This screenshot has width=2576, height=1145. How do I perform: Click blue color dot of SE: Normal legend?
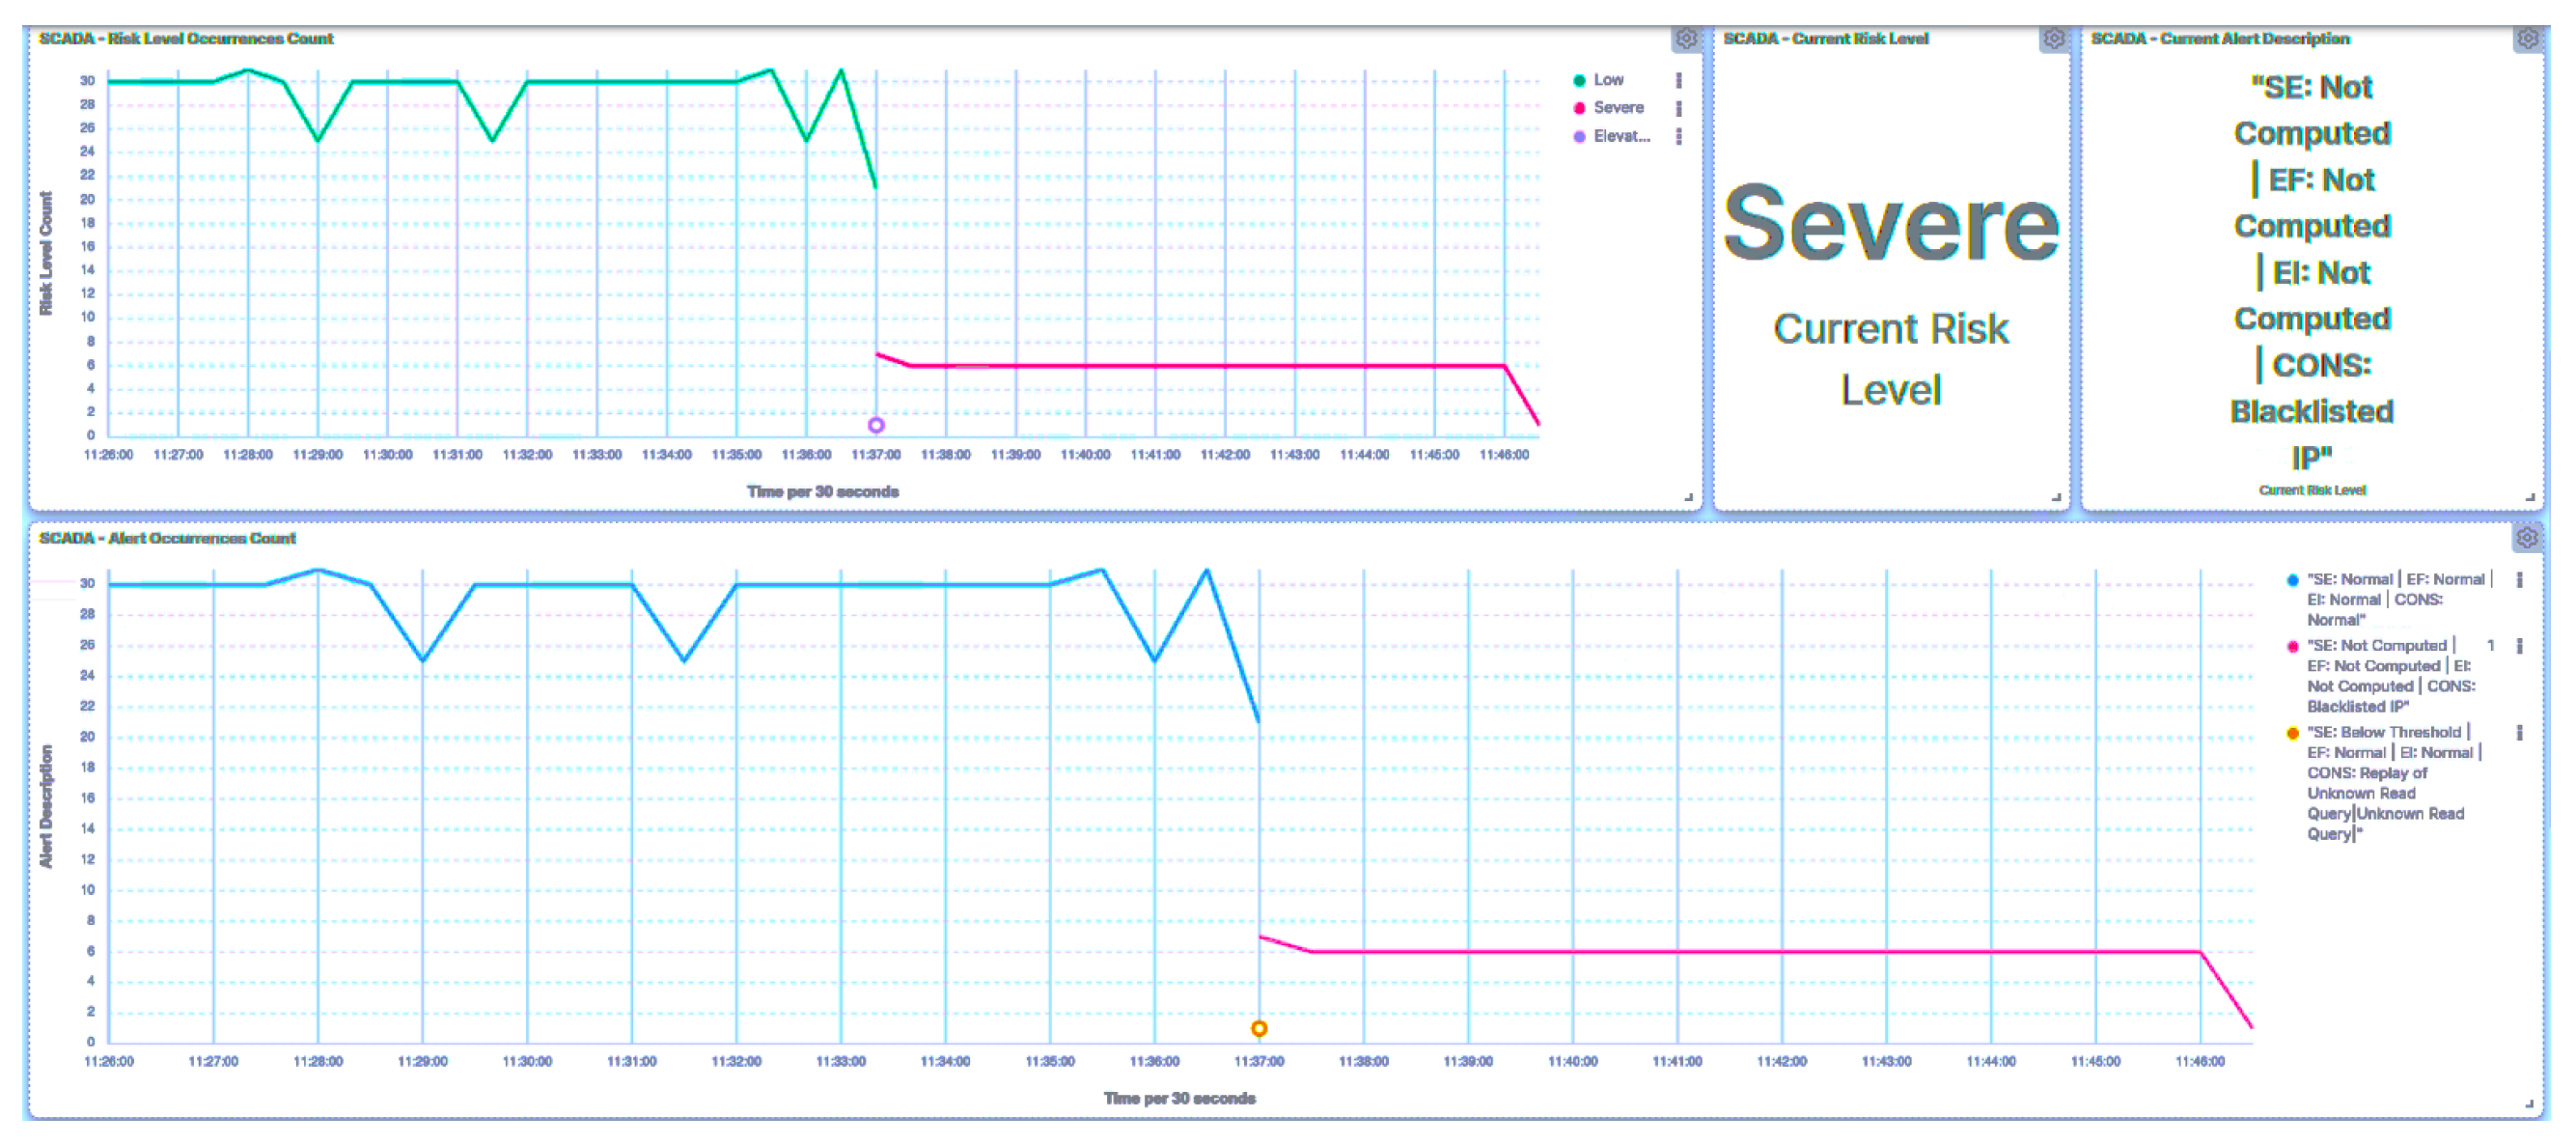pos(2292,580)
